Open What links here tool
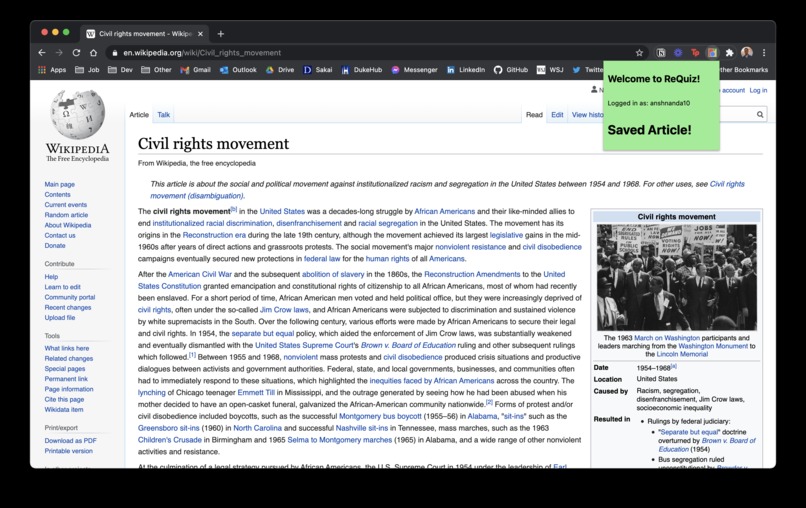 [x=67, y=348]
